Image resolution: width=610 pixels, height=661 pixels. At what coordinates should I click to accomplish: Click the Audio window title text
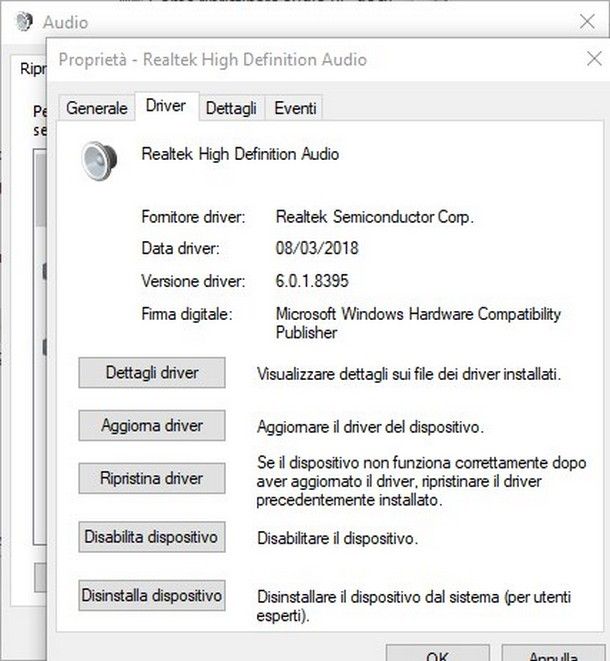(65, 22)
